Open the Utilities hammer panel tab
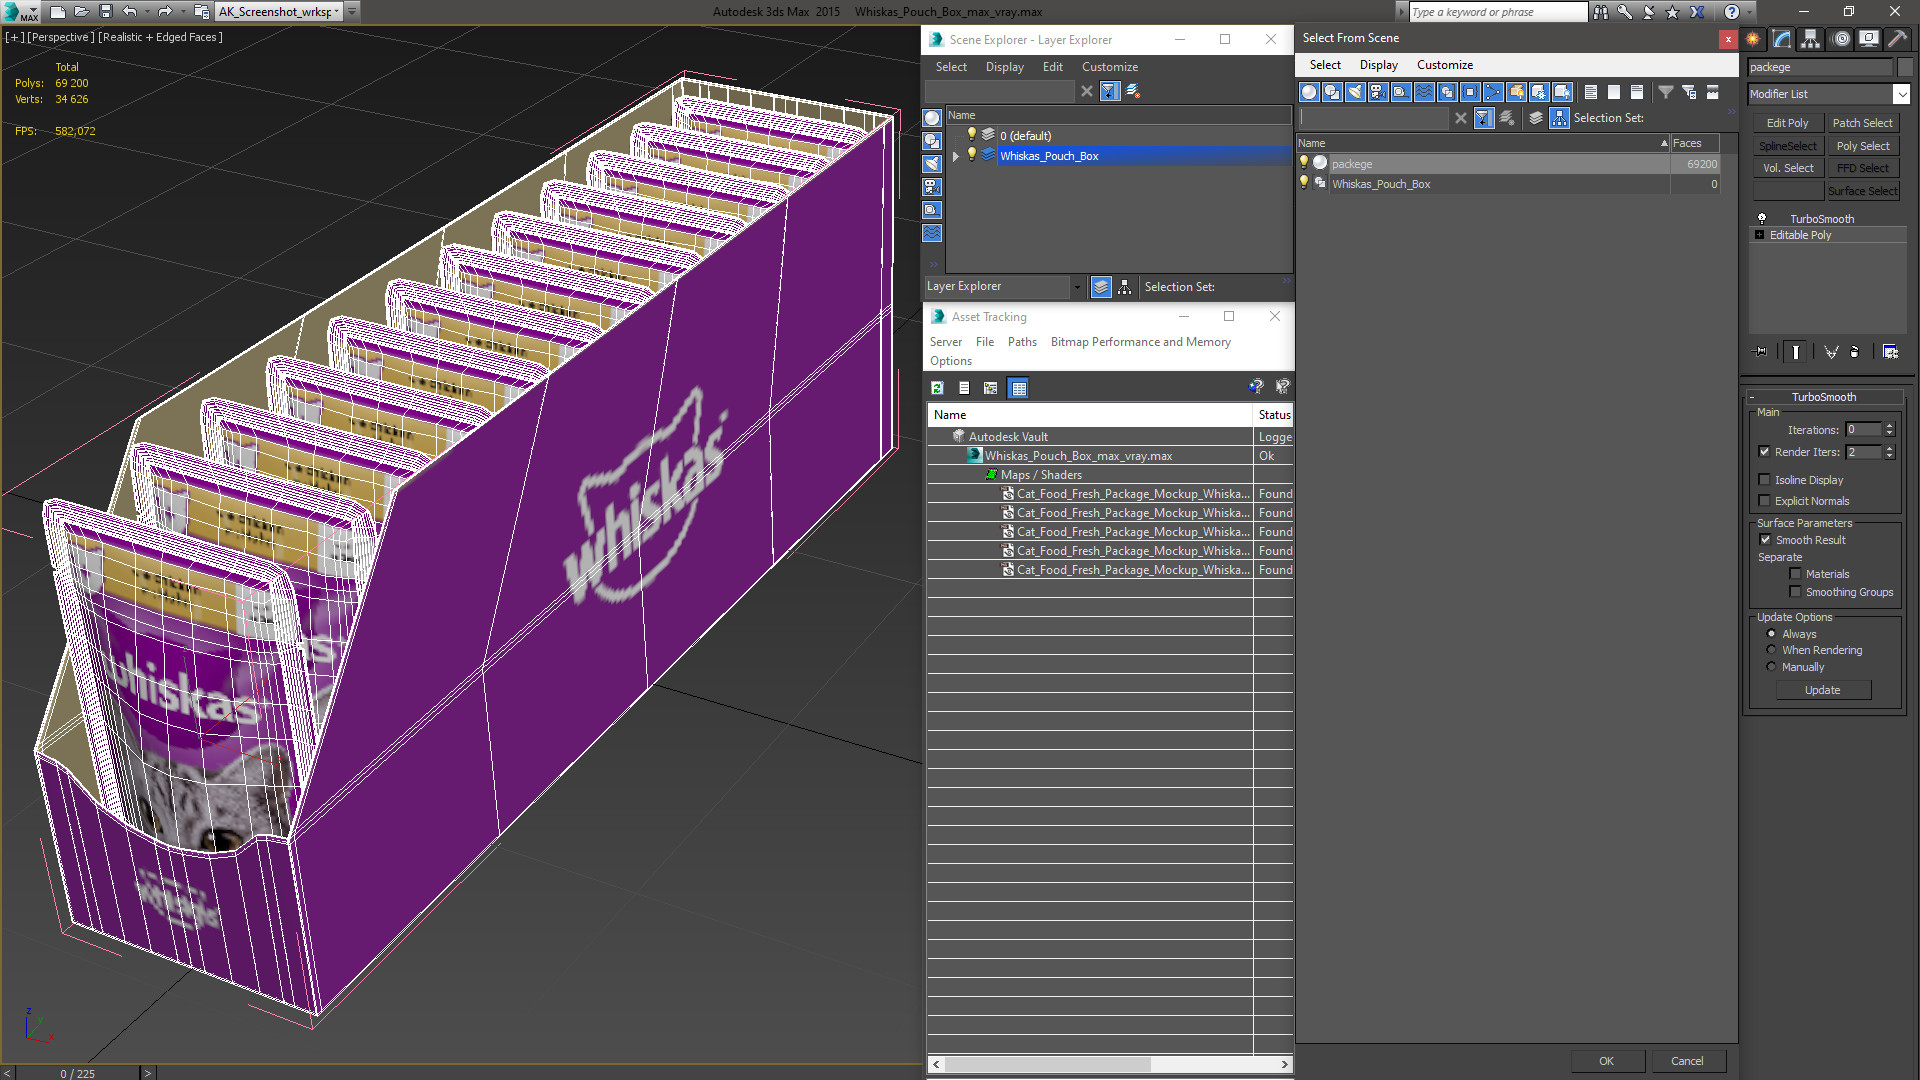Image resolution: width=1920 pixels, height=1080 pixels. [x=1897, y=39]
